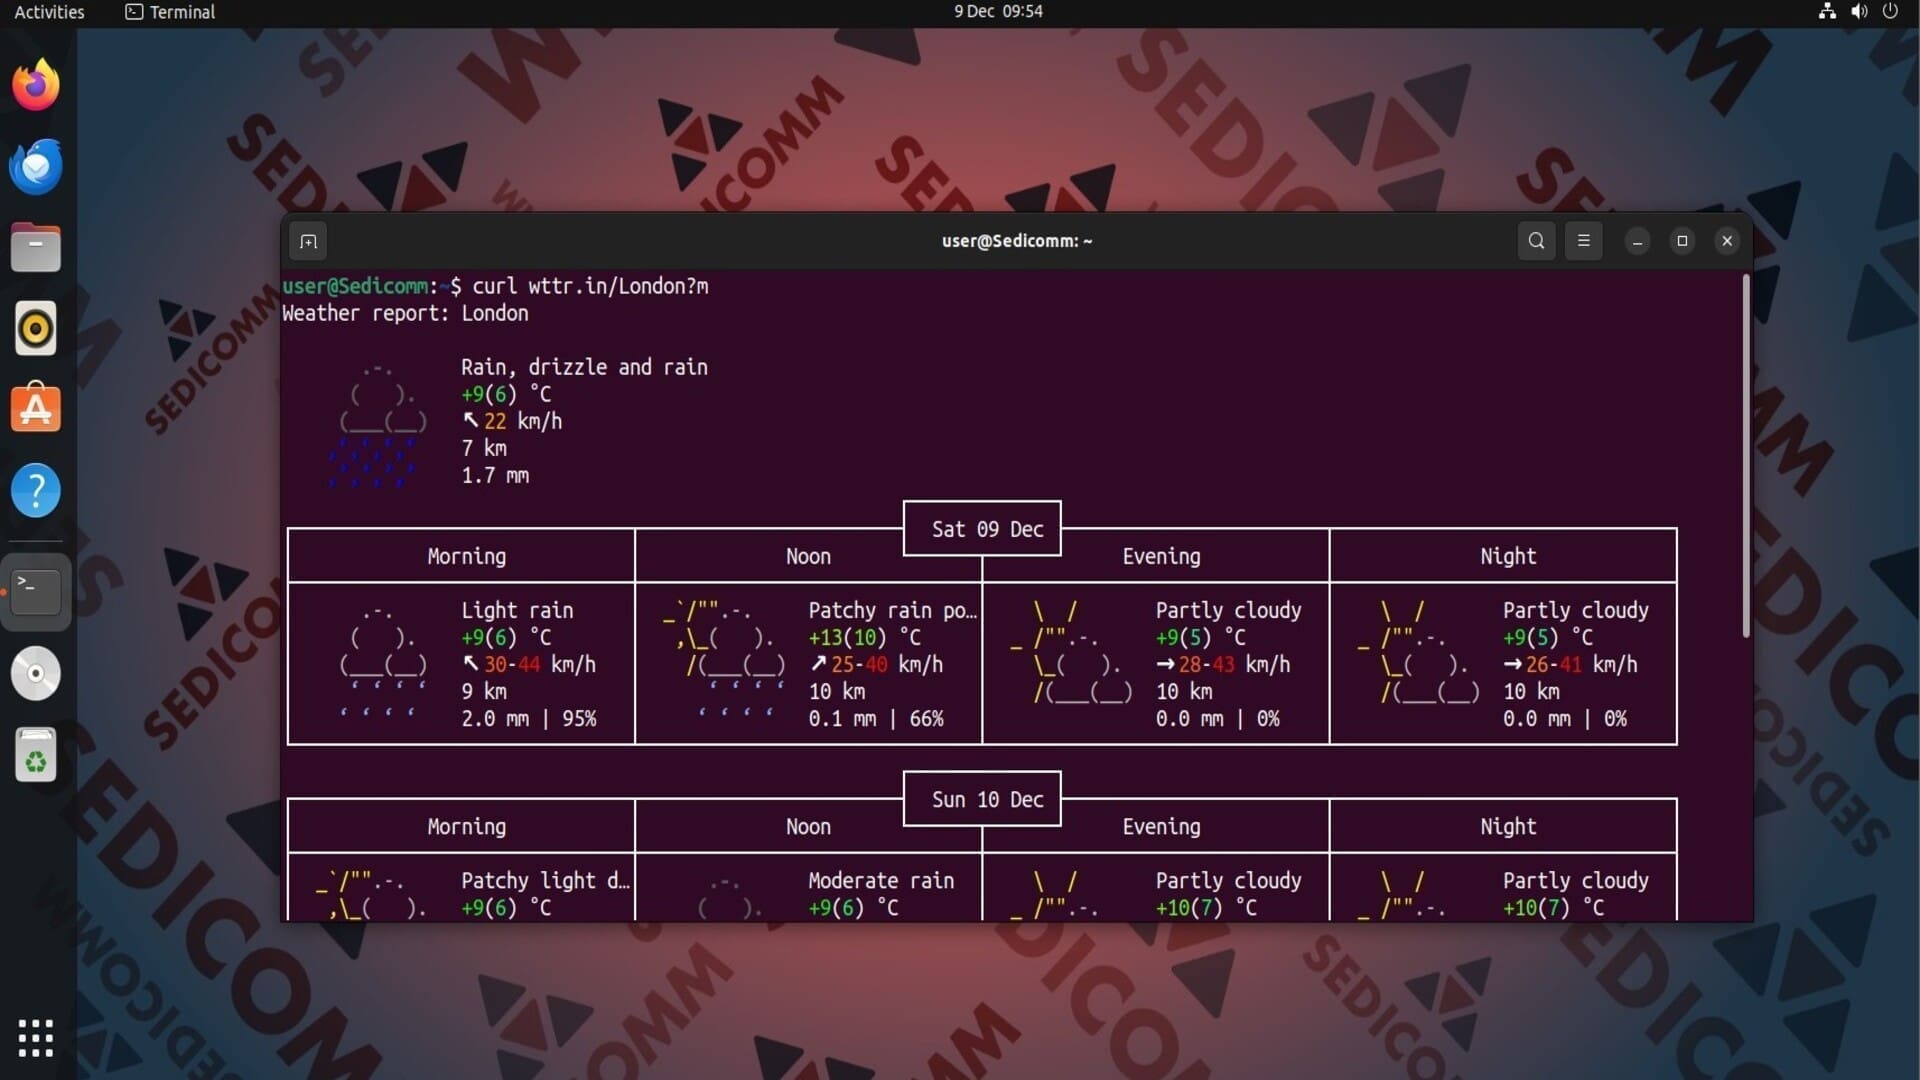The image size is (1920, 1080).
Task: Click the network status icon
Action: point(1827,12)
